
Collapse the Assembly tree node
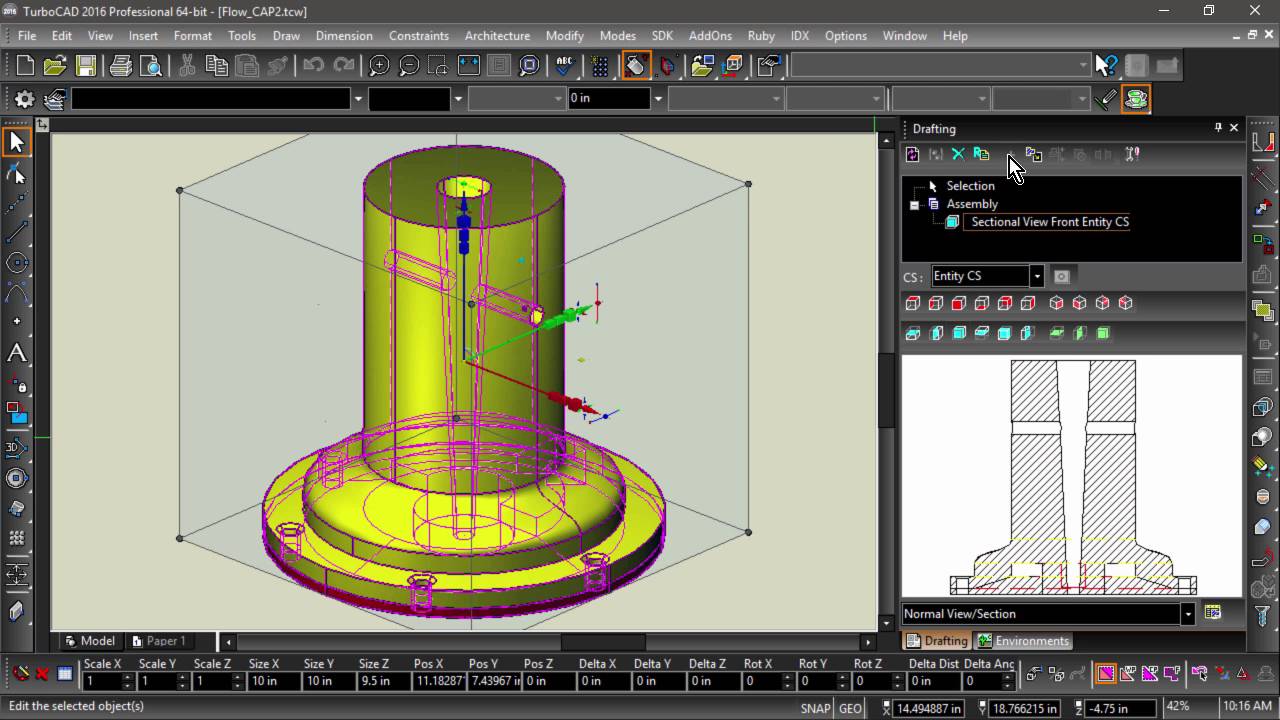914,204
